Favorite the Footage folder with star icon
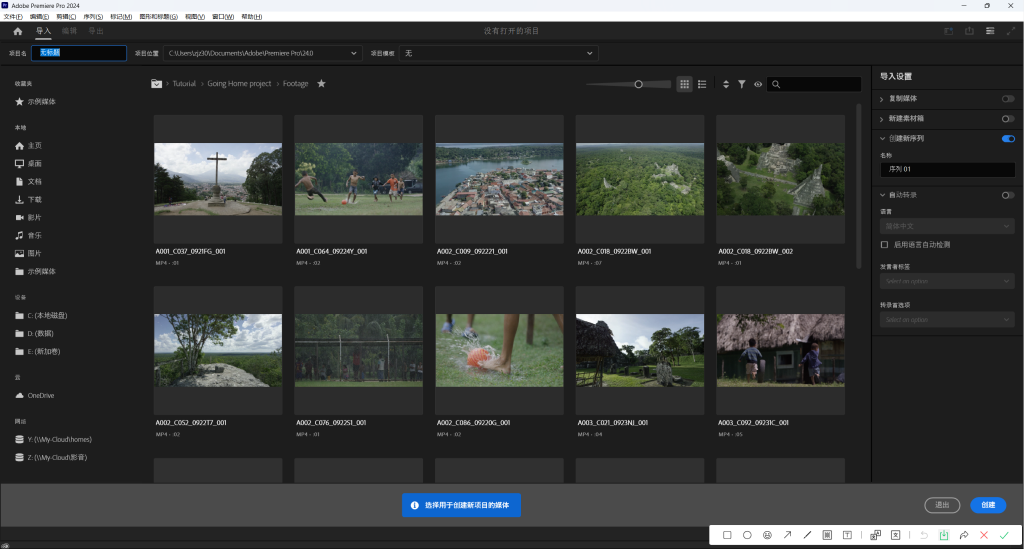The height and width of the screenshot is (549, 1024). pos(321,84)
